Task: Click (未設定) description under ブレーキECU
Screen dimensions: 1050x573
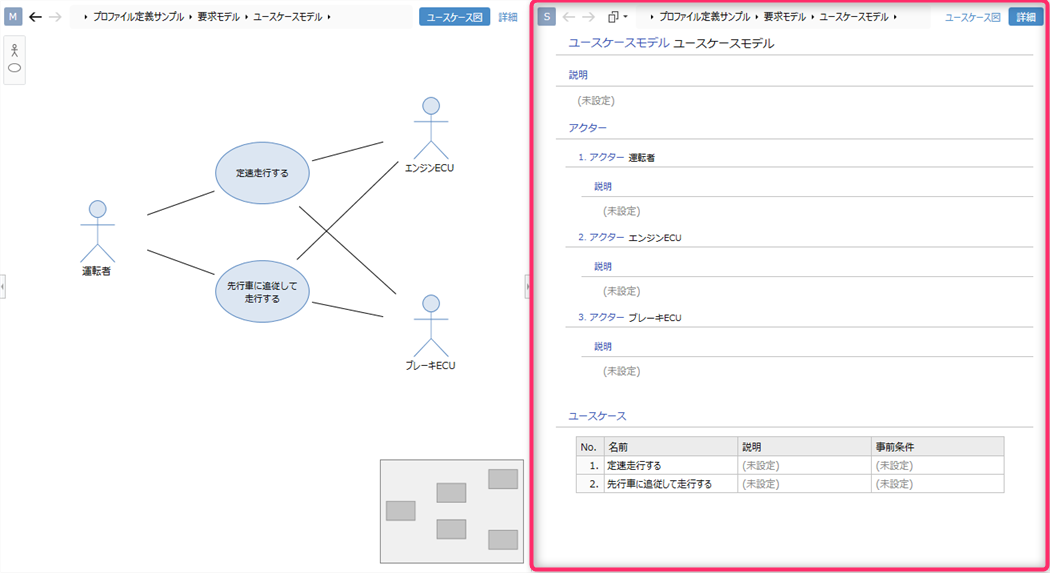Action: 621,371
